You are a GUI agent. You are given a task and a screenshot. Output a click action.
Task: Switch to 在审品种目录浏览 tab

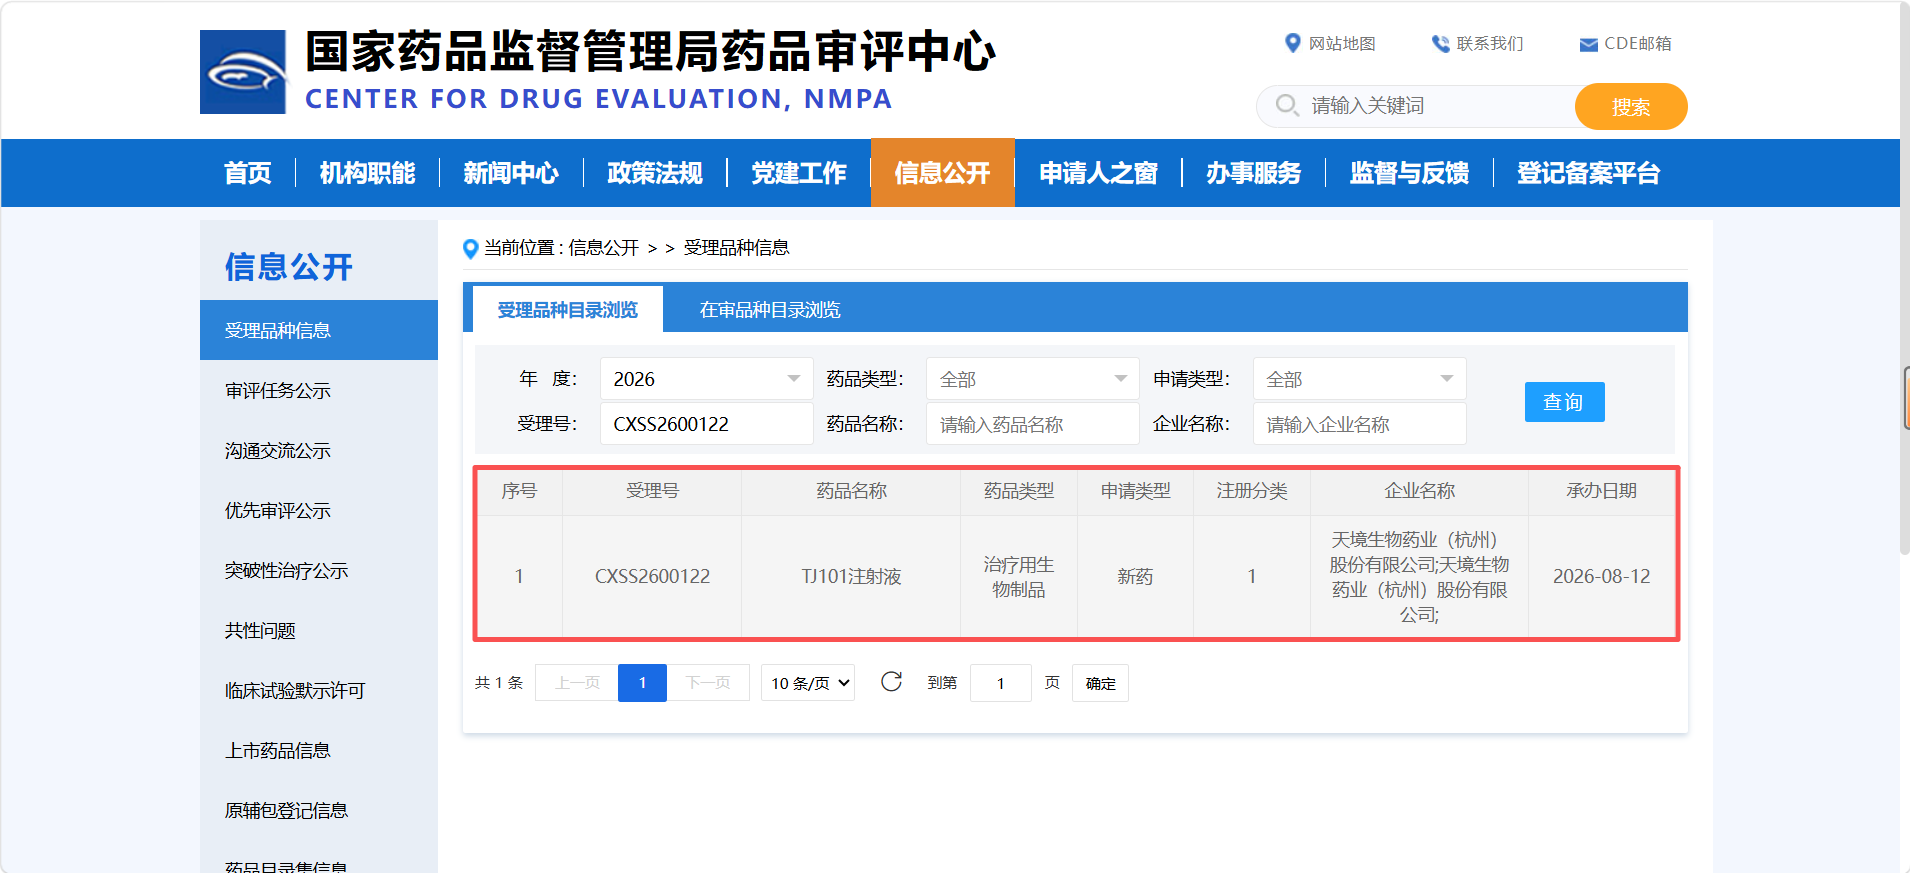pos(770,310)
